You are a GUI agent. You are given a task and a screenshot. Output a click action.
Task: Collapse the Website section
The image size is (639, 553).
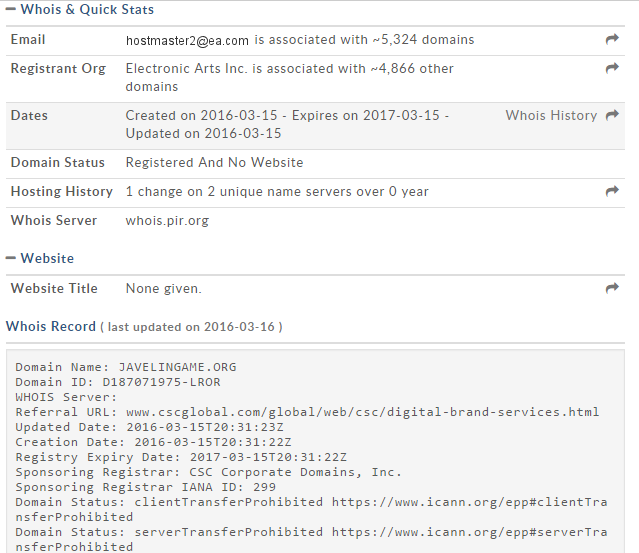click(11, 258)
